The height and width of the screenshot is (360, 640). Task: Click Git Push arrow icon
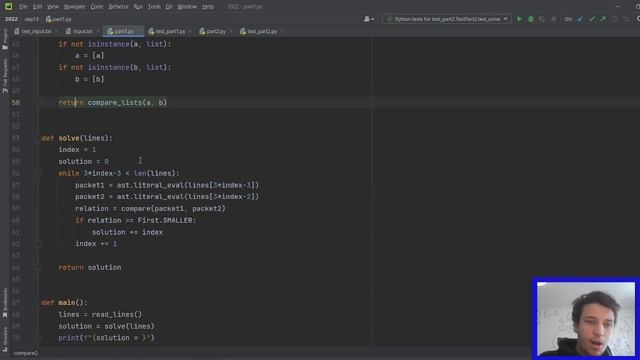pos(603,19)
